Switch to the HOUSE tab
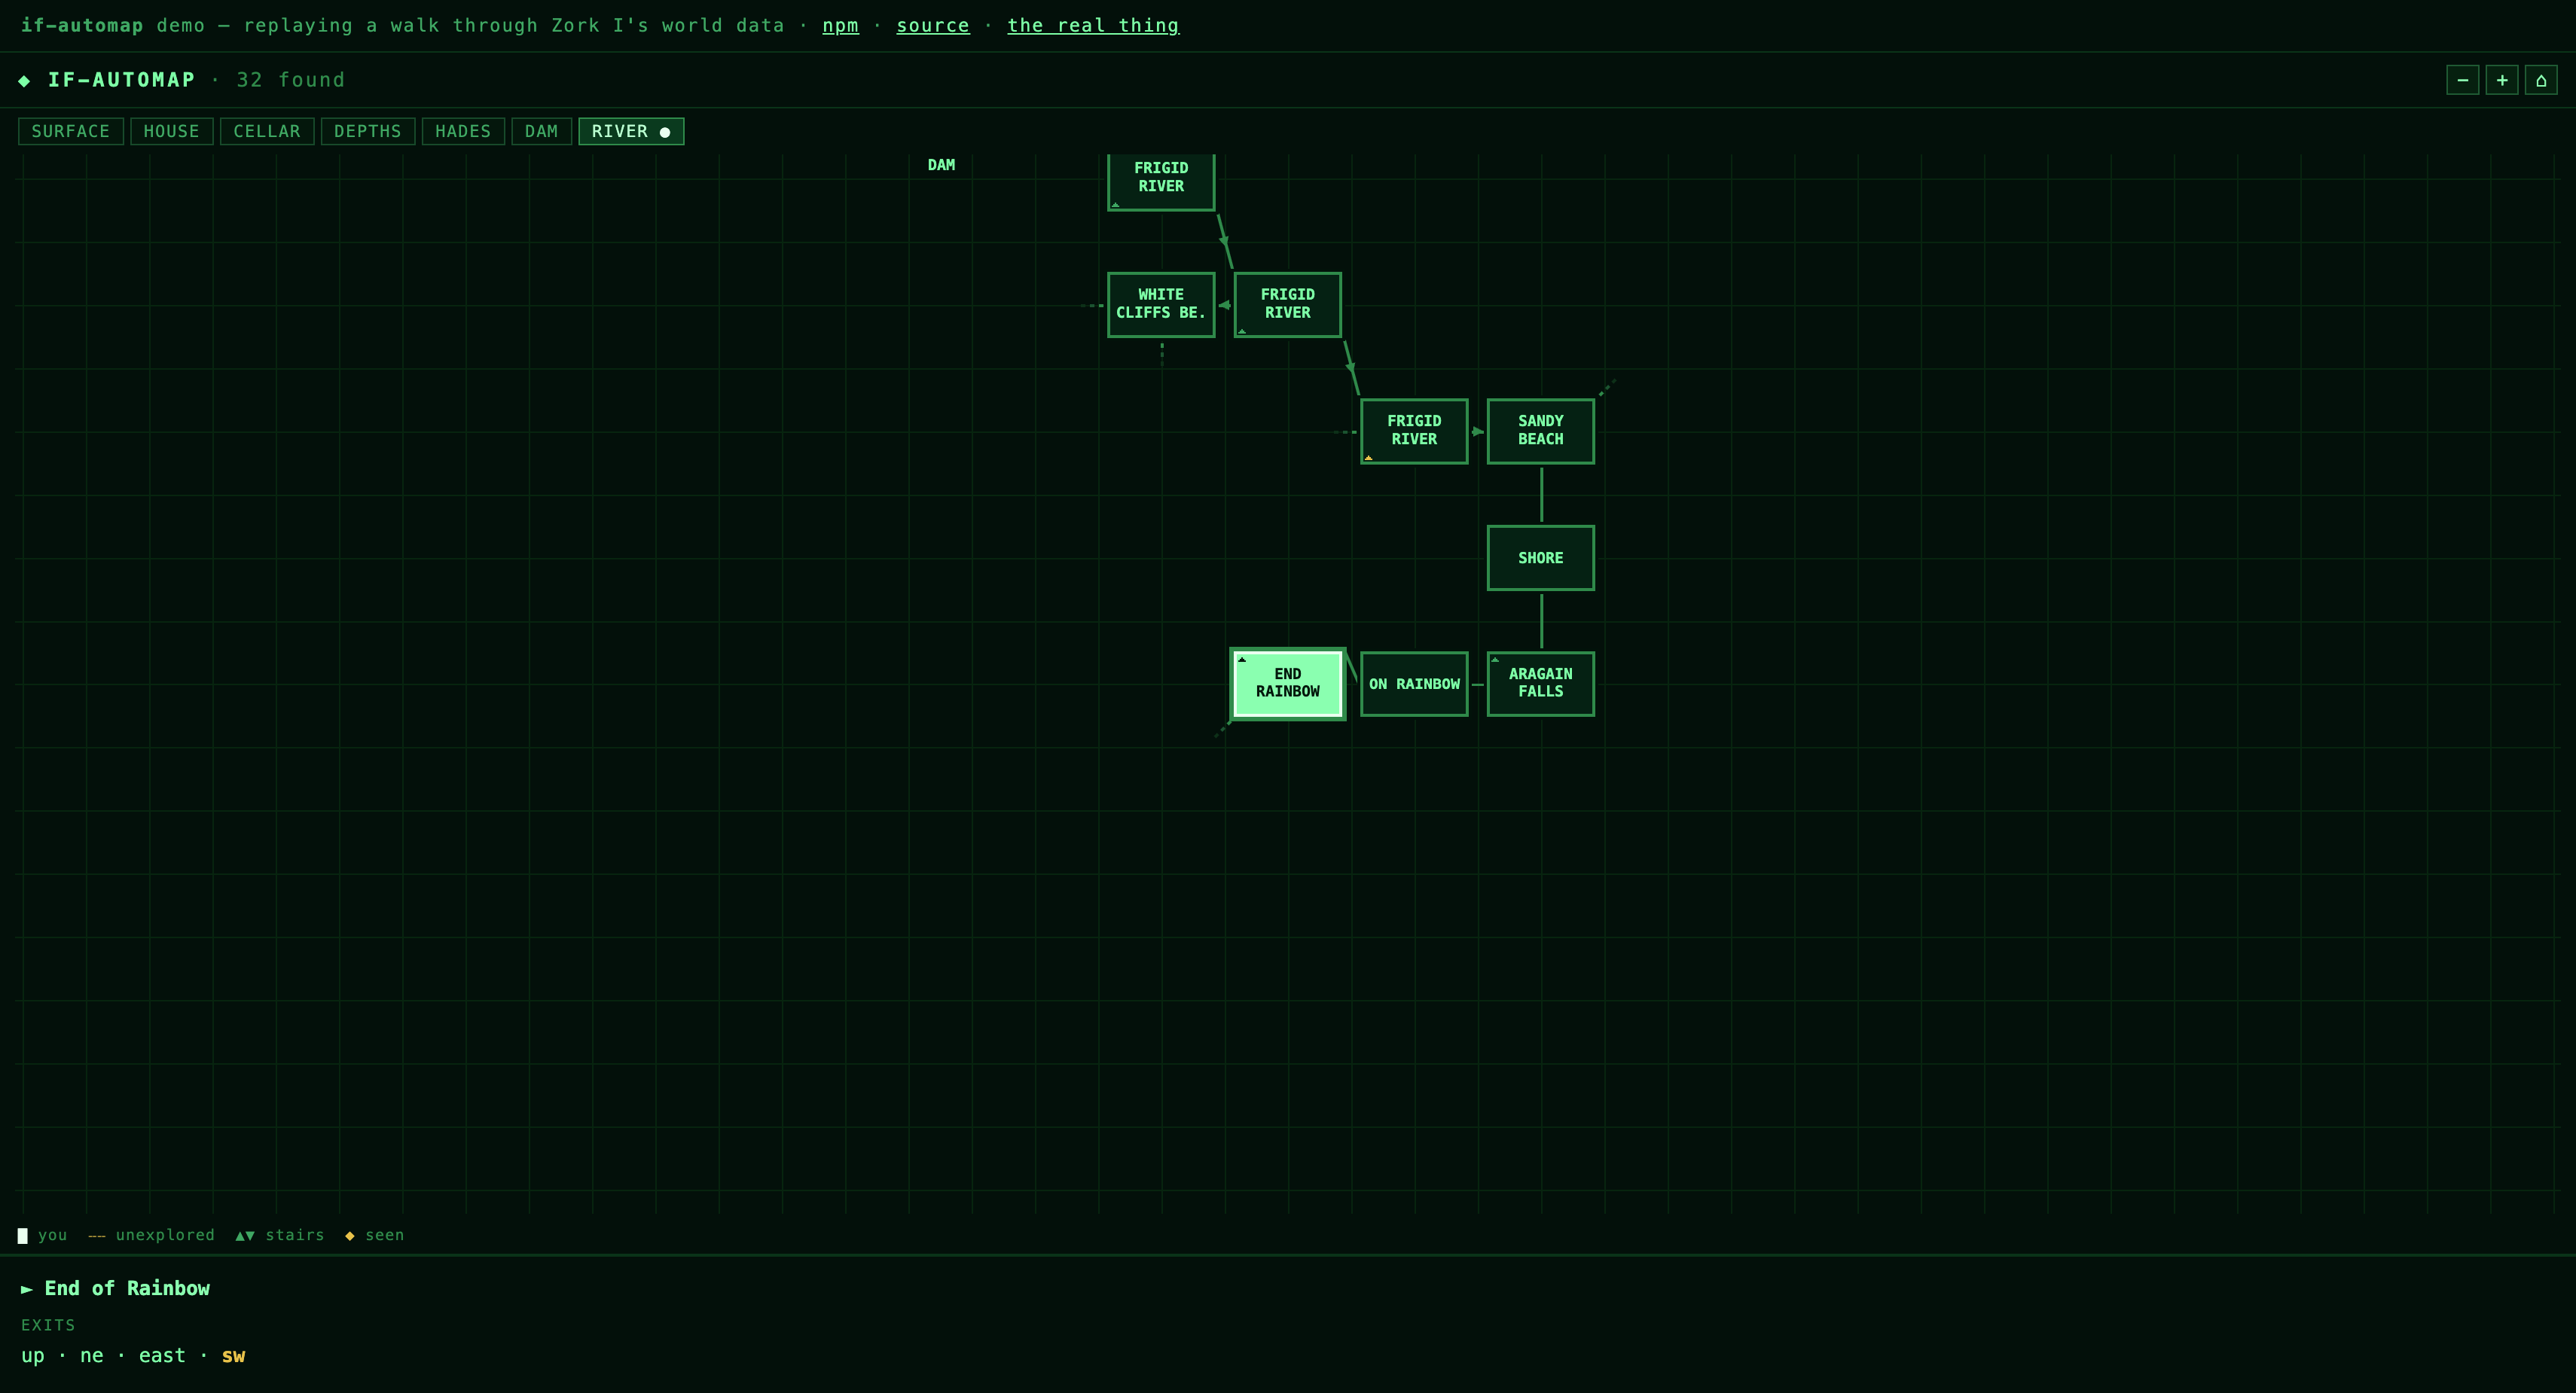The image size is (2576, 1393). pos(171,131)
